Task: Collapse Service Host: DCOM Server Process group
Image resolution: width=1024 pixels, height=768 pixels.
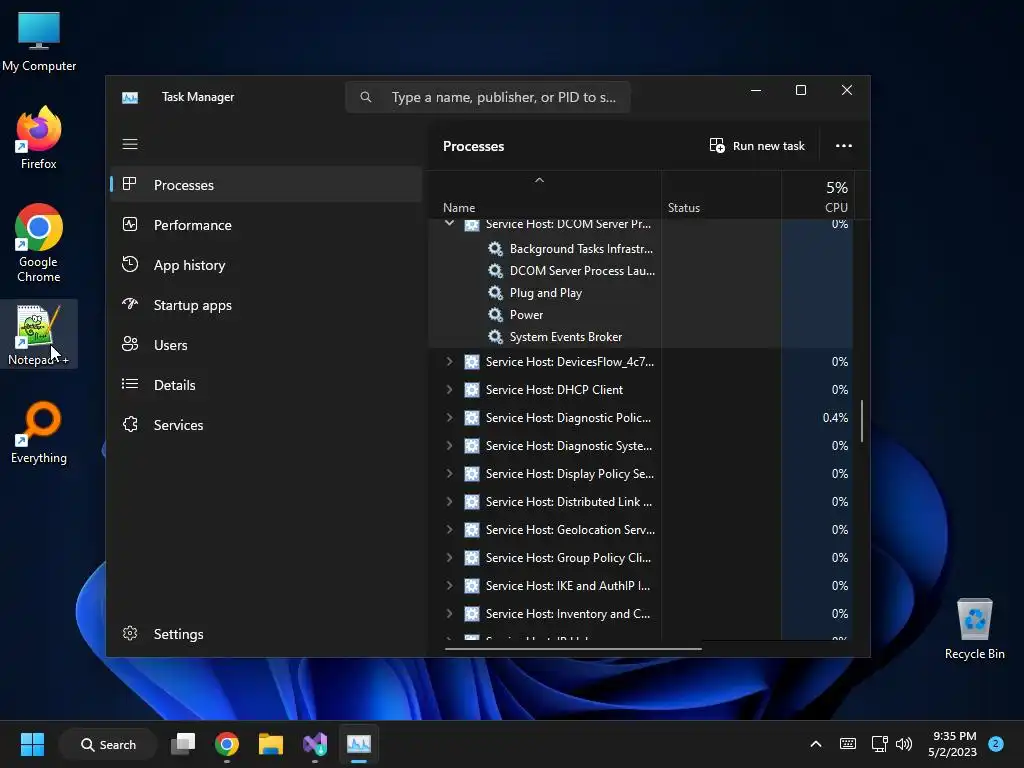Action: point(449,223)
